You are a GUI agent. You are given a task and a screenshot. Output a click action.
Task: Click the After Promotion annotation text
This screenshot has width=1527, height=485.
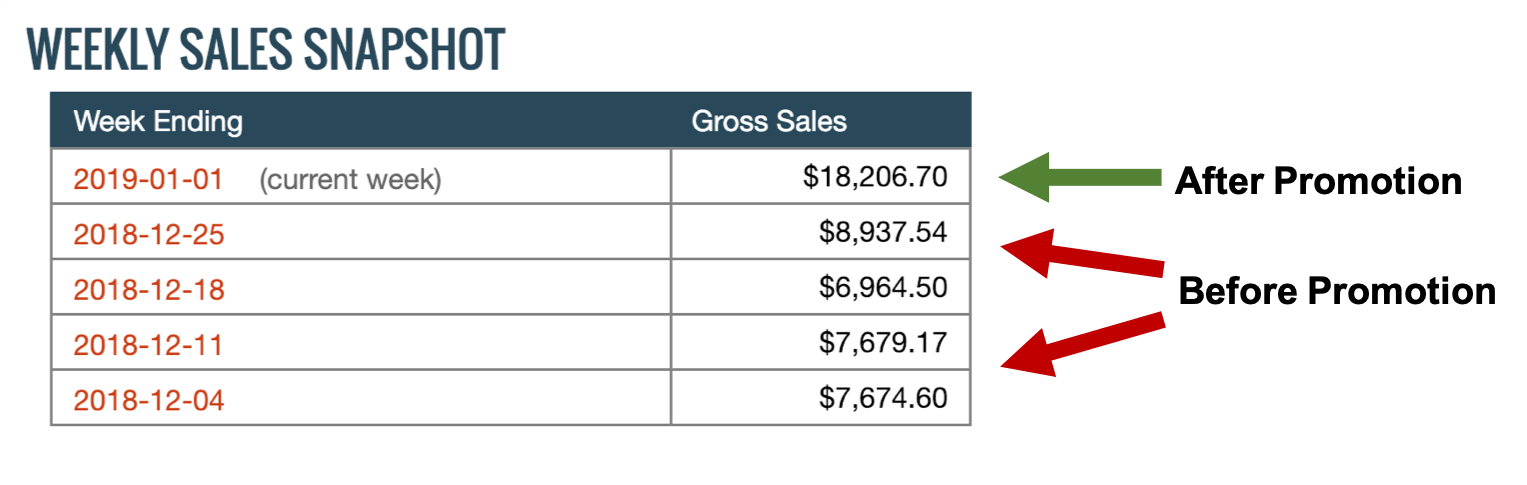[1318, 181]
